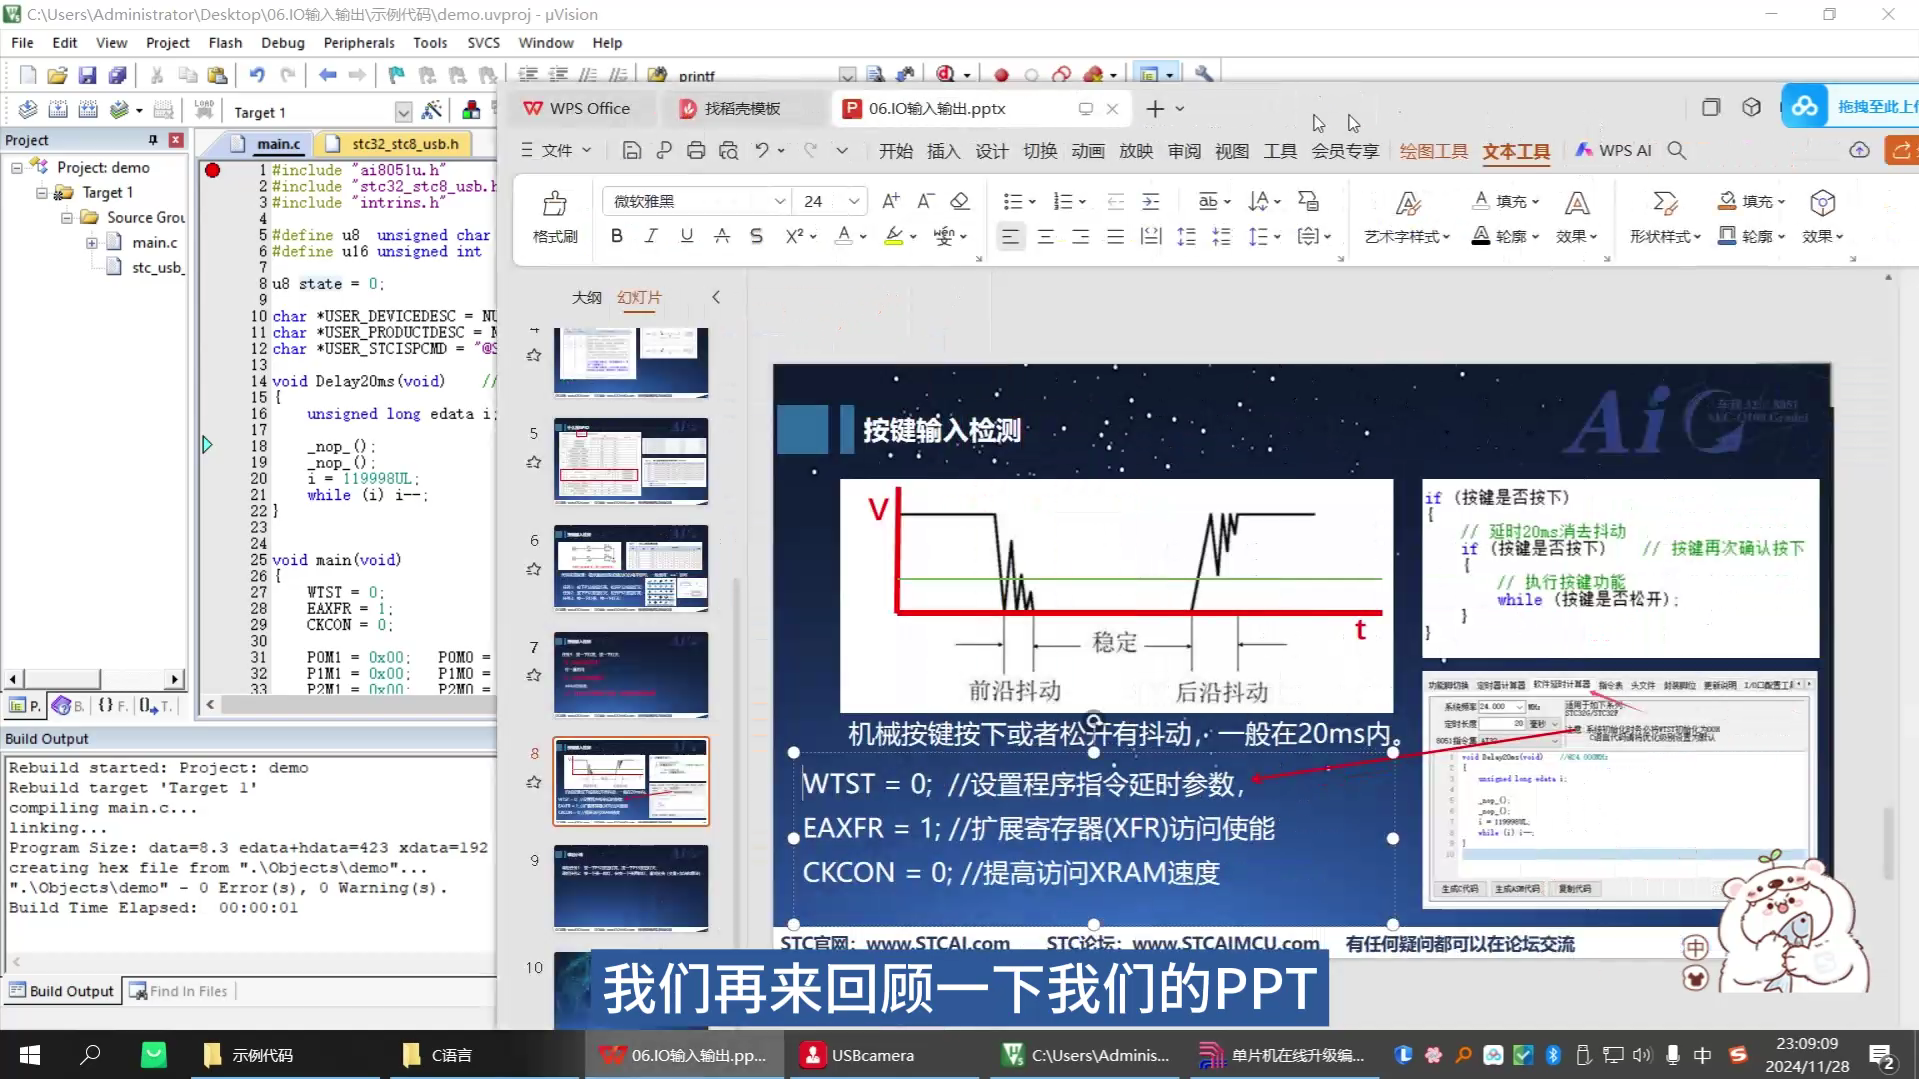Switch to the 设计 ribbon tab
Viewport: 1919px width, 1079px height.
click(991, 151)
